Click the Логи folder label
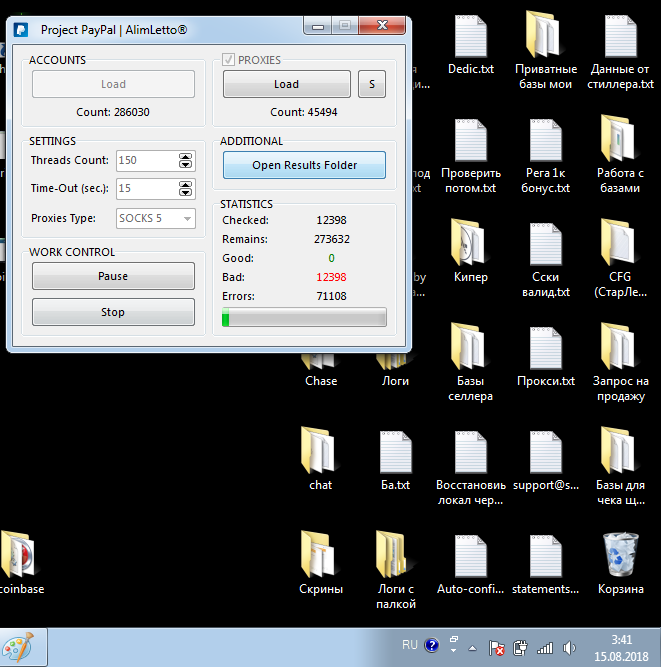The image size is (661, 667). click(x=395, y=381)
